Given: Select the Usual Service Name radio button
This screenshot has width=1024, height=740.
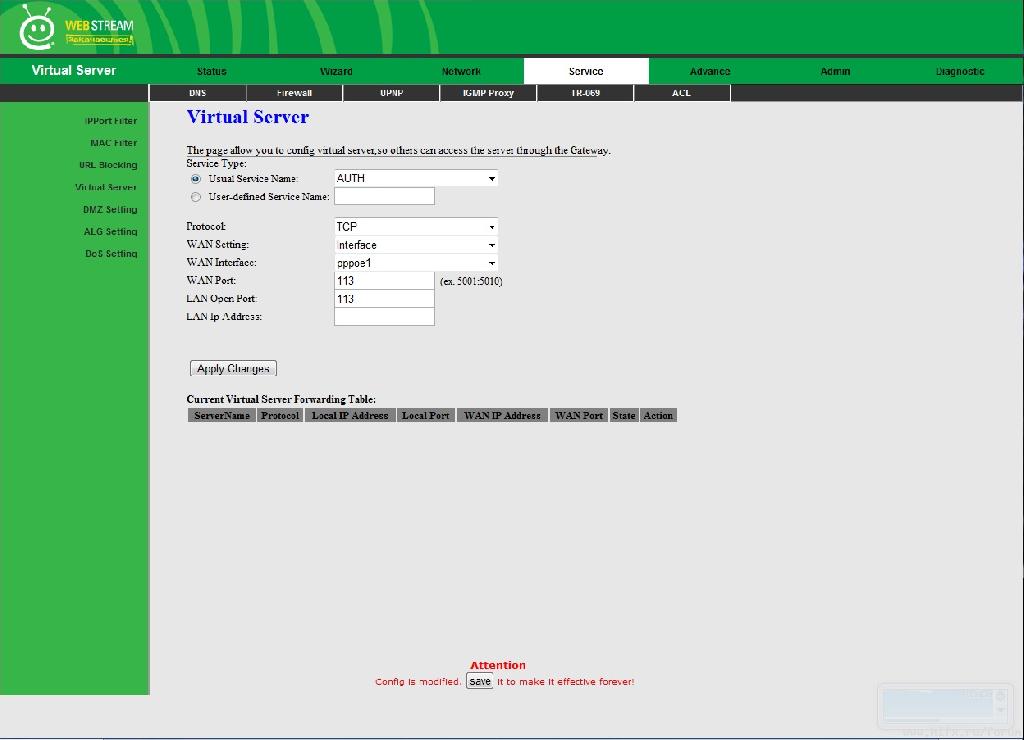Looking at the screenshot, I should (x=196, y=179).
